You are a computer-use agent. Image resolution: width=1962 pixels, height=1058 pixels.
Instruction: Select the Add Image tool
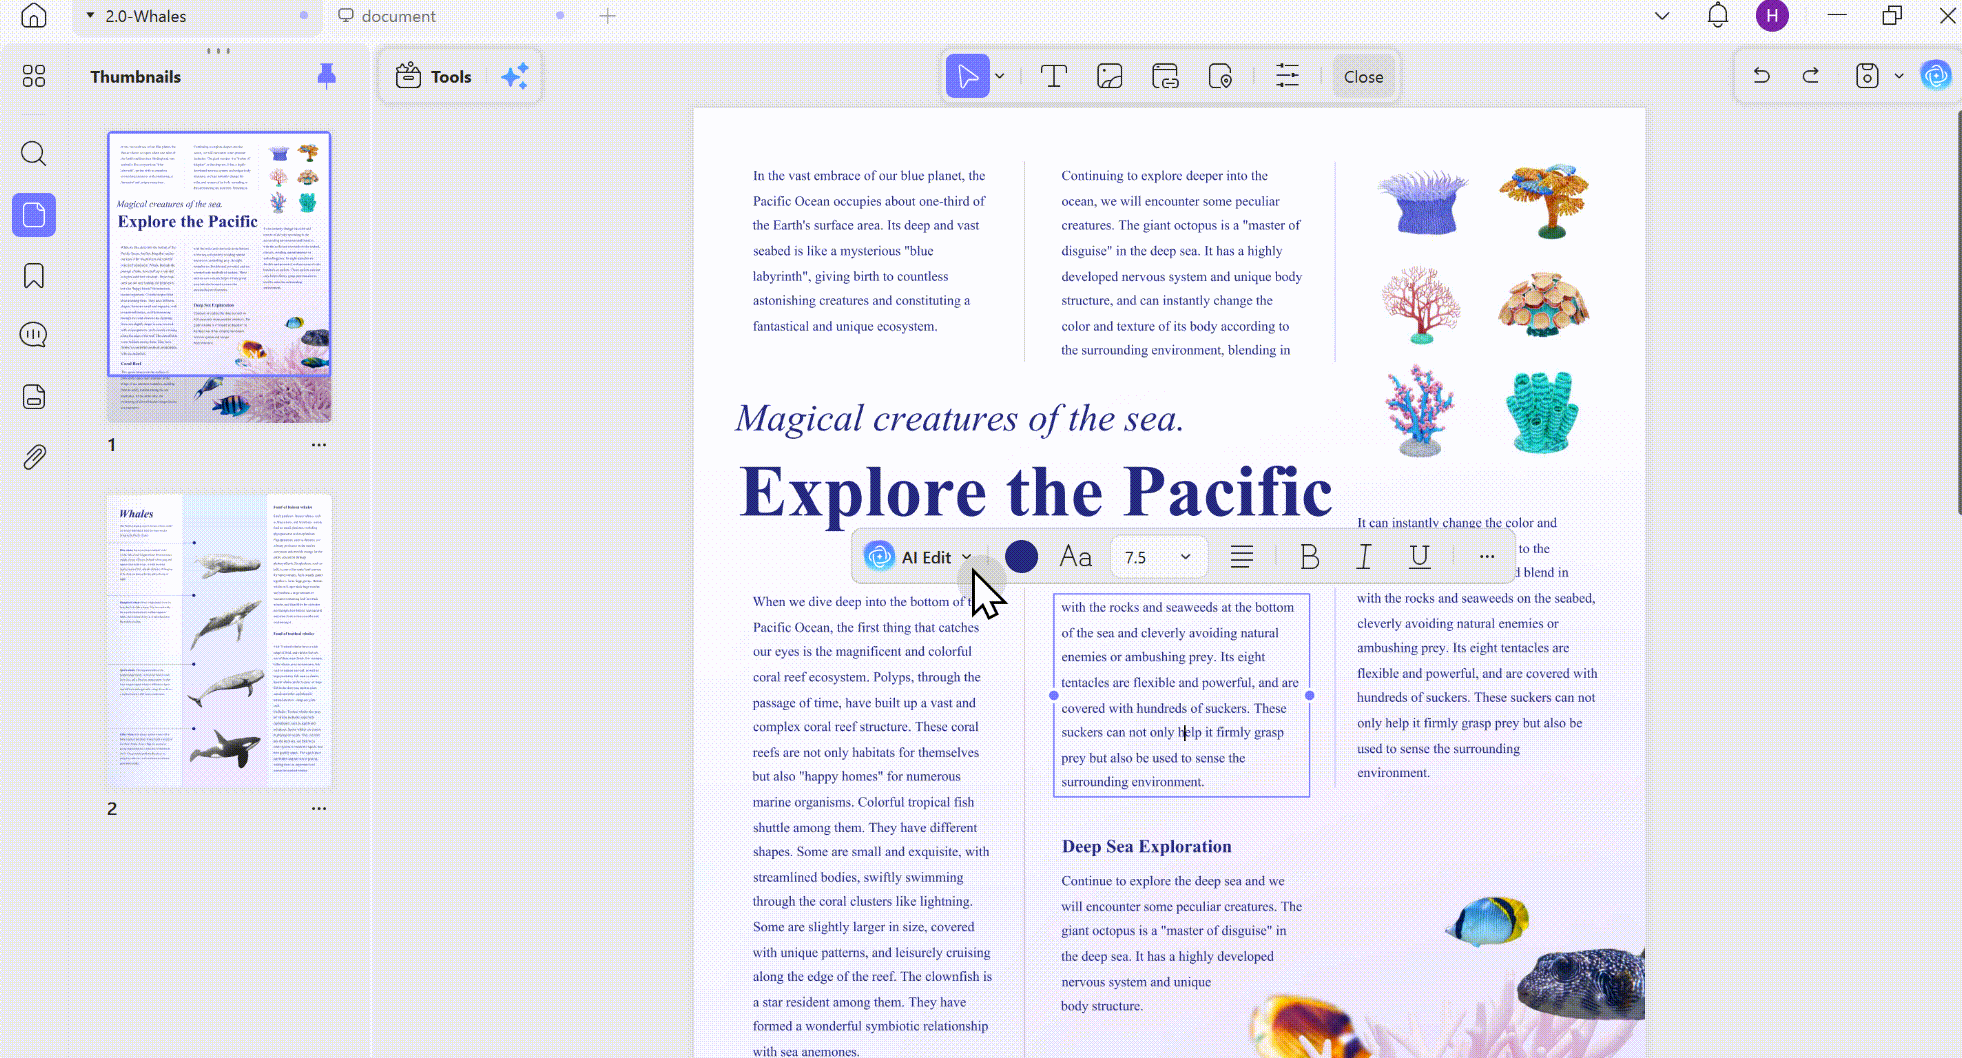pyautogui.click(x=1110, y=76)
